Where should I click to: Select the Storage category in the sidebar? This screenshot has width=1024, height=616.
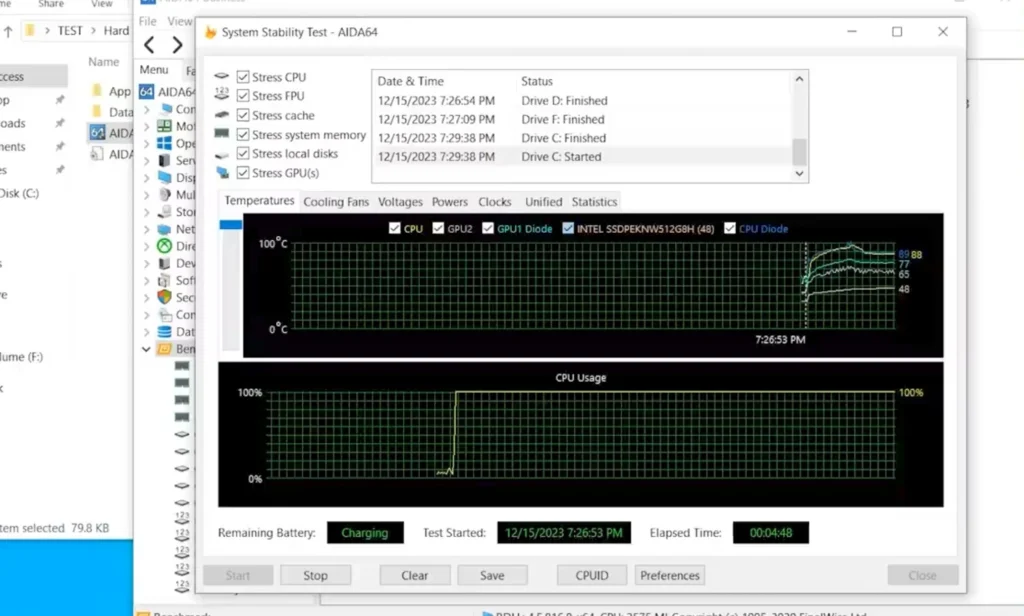pos(175,211)
